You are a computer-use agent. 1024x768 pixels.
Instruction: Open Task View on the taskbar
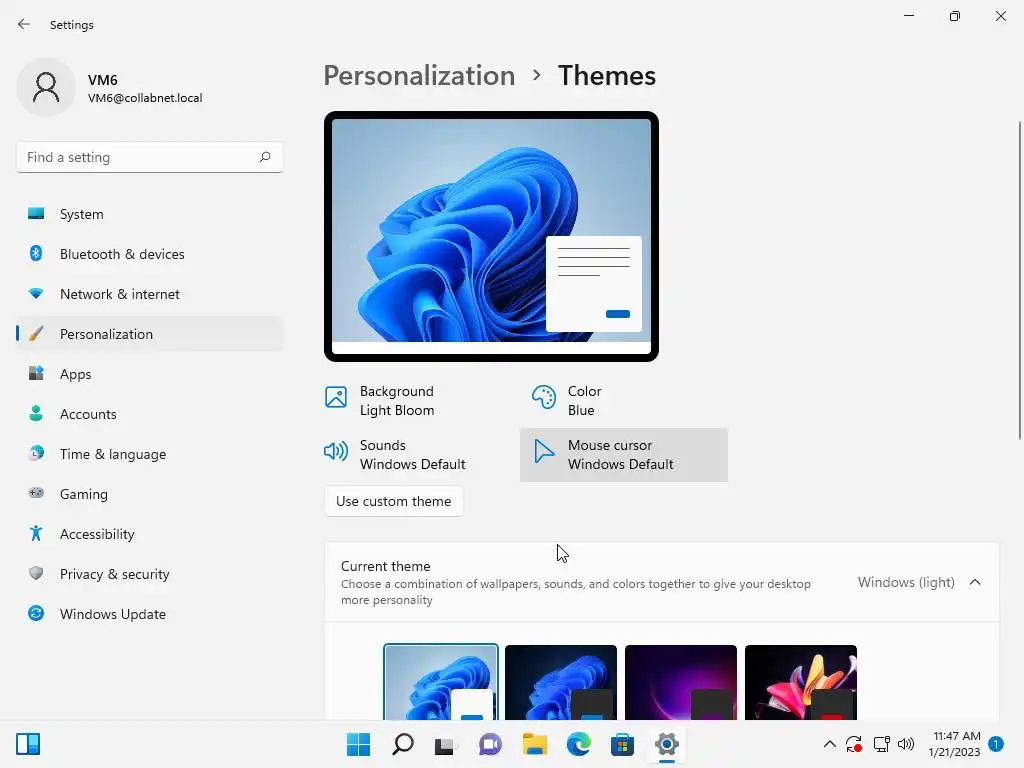point(447,744)
